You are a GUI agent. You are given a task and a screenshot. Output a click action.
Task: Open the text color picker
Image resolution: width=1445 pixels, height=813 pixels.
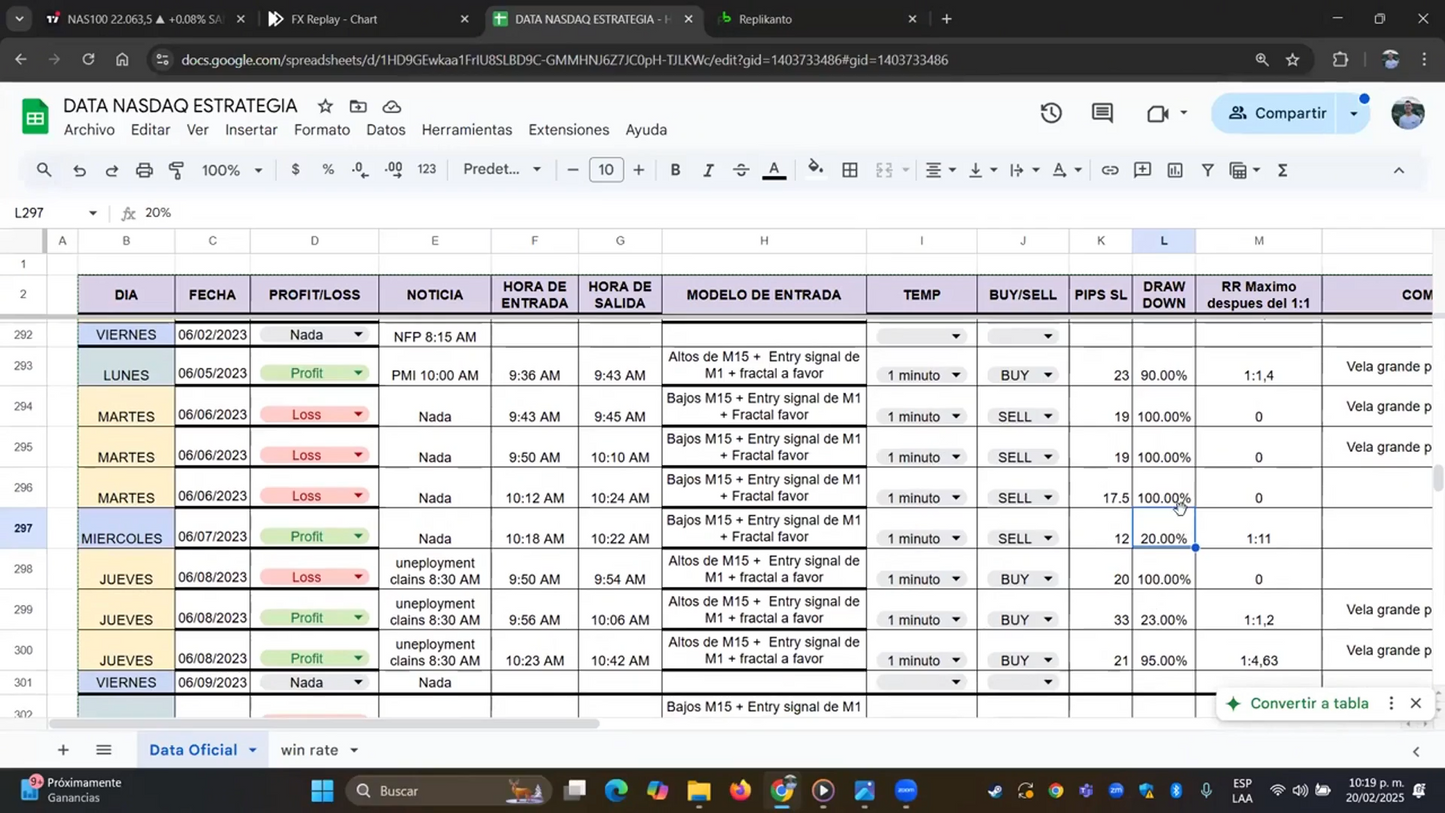(x=775, y=170)
